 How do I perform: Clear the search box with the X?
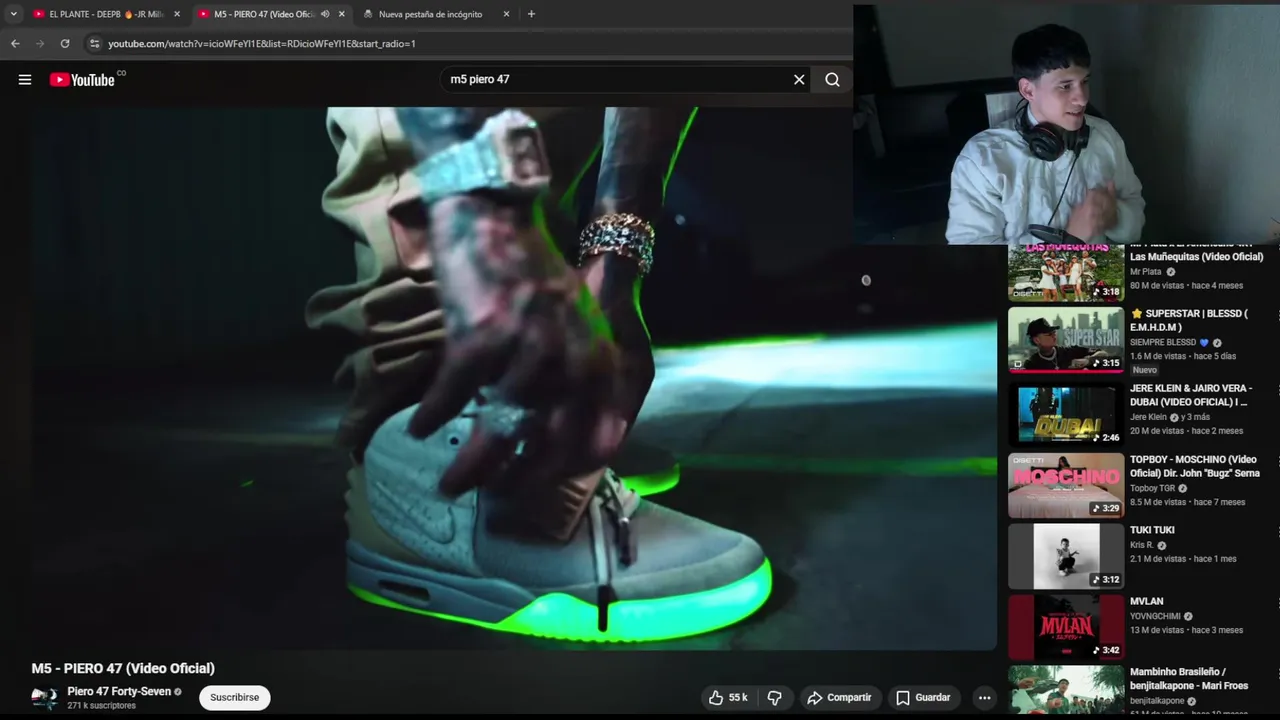[799, 80]
